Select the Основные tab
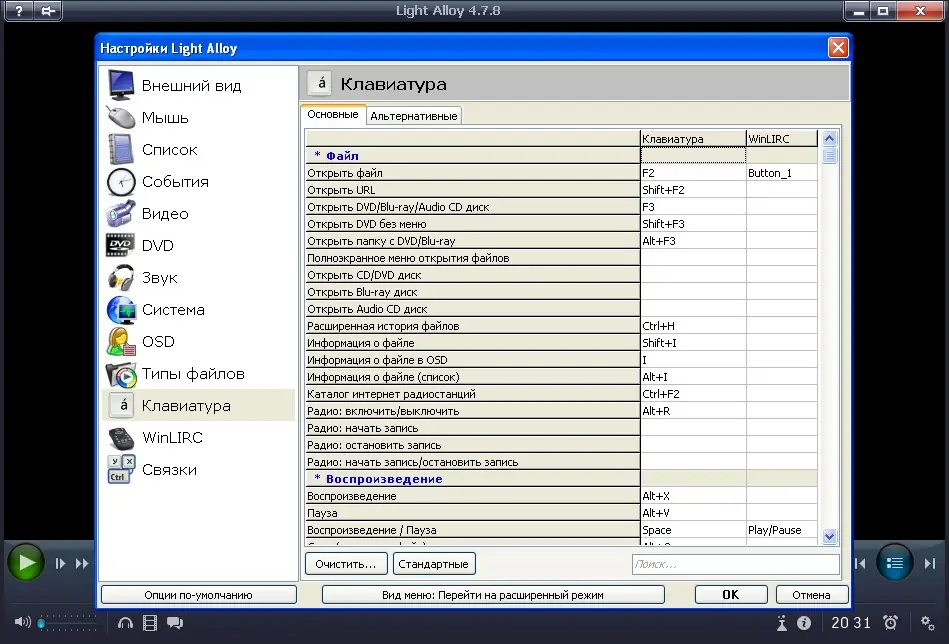The image size is (949, 644). pyautogui.click(x=333, y=114)
